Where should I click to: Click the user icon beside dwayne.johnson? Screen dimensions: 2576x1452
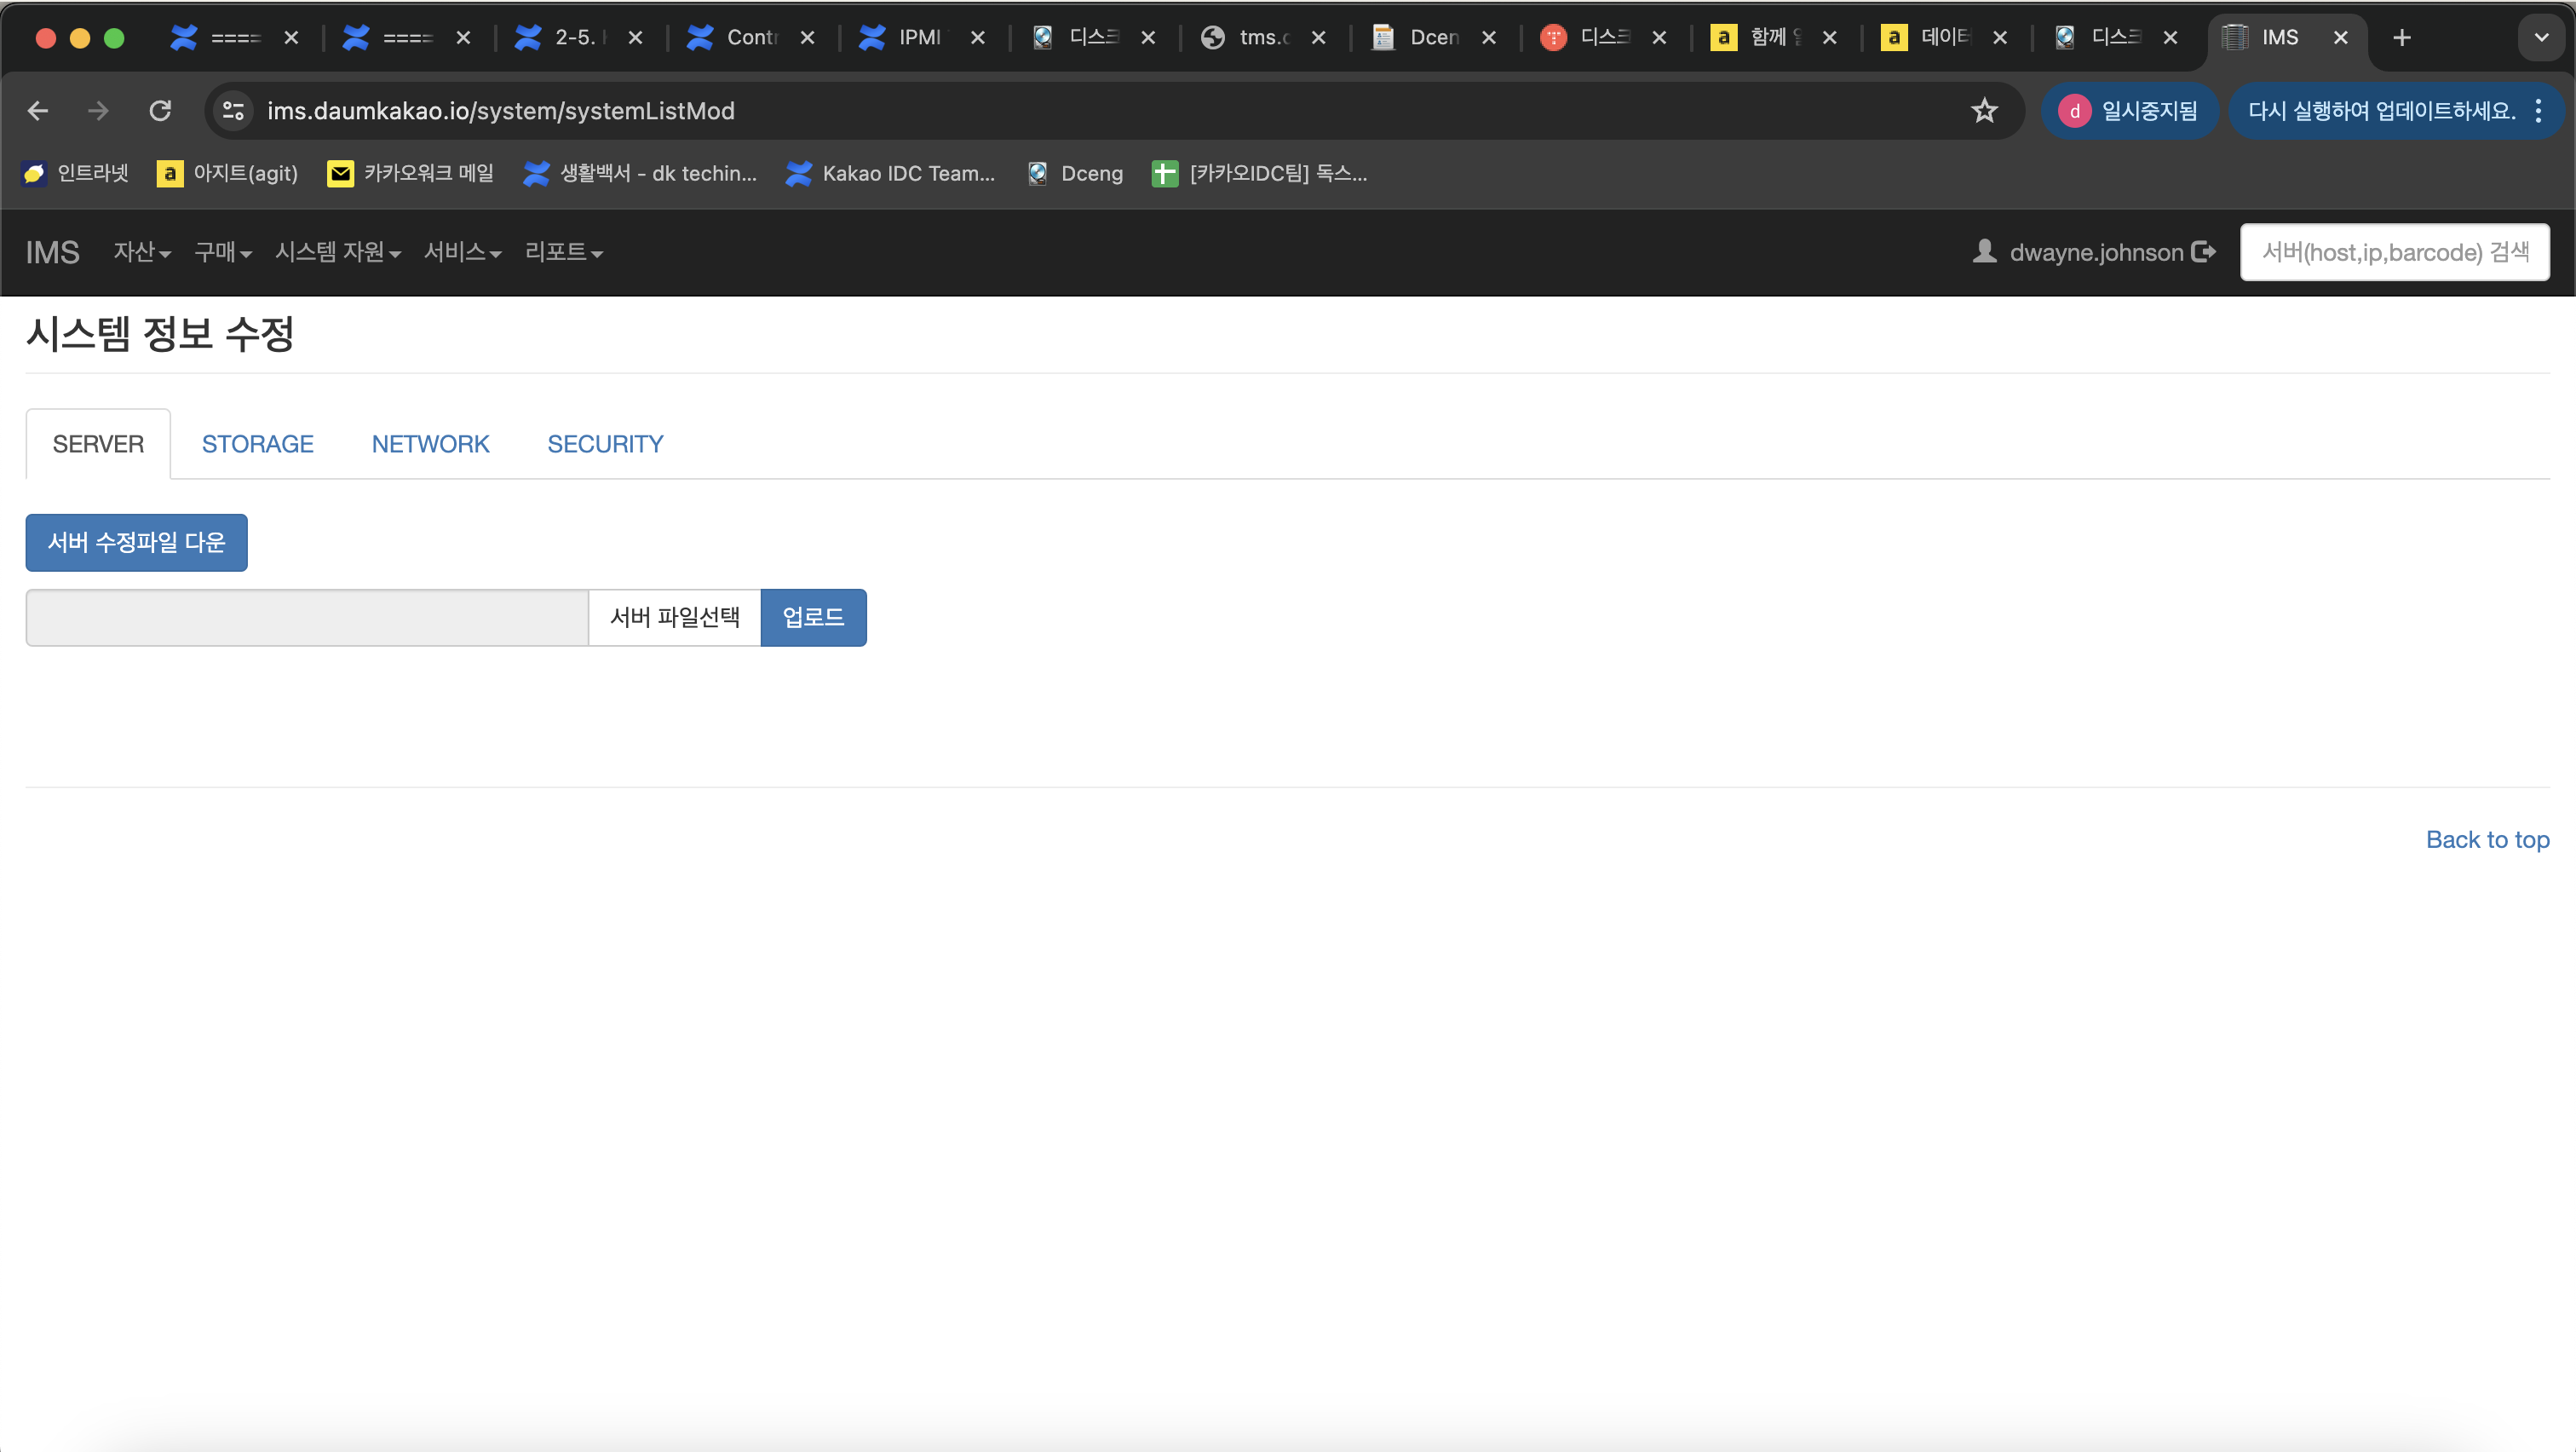(1984, 251)
